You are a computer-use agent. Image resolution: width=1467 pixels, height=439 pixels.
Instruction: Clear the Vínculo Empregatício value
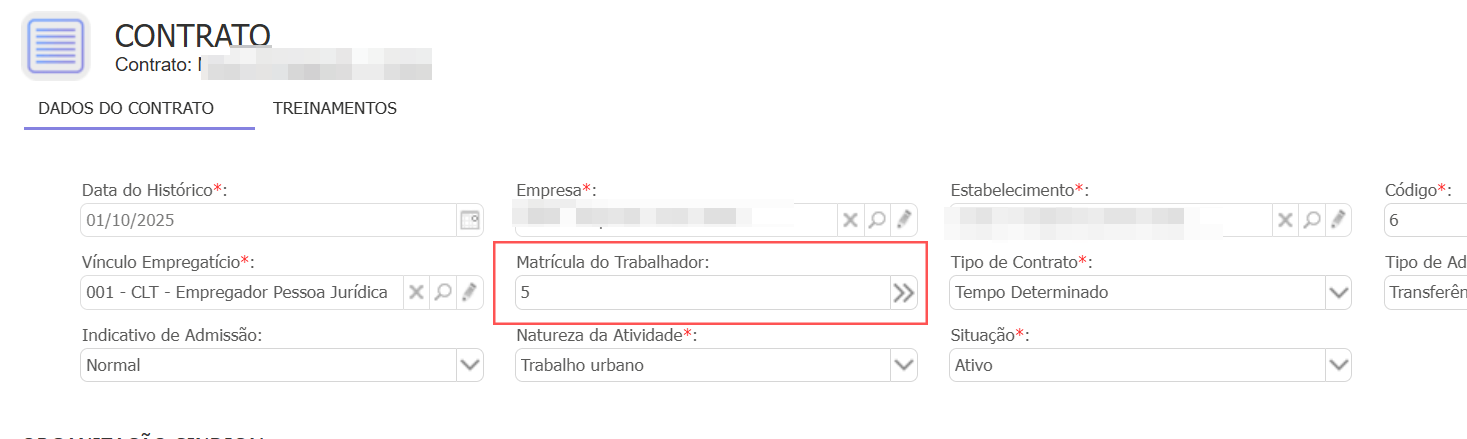click(416, 293)
